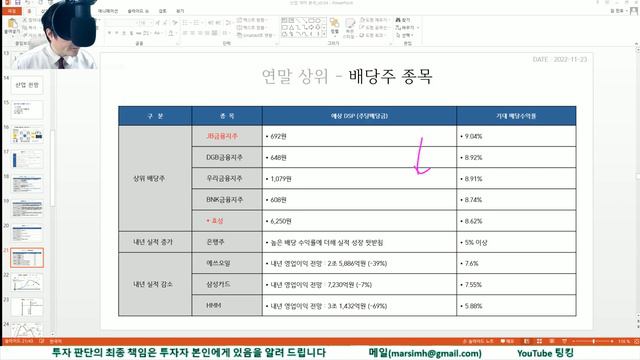The height and width of the screenshot is (360, 640).
Task: Click the Convert to SmartArt icon
Action: (240, 35)
